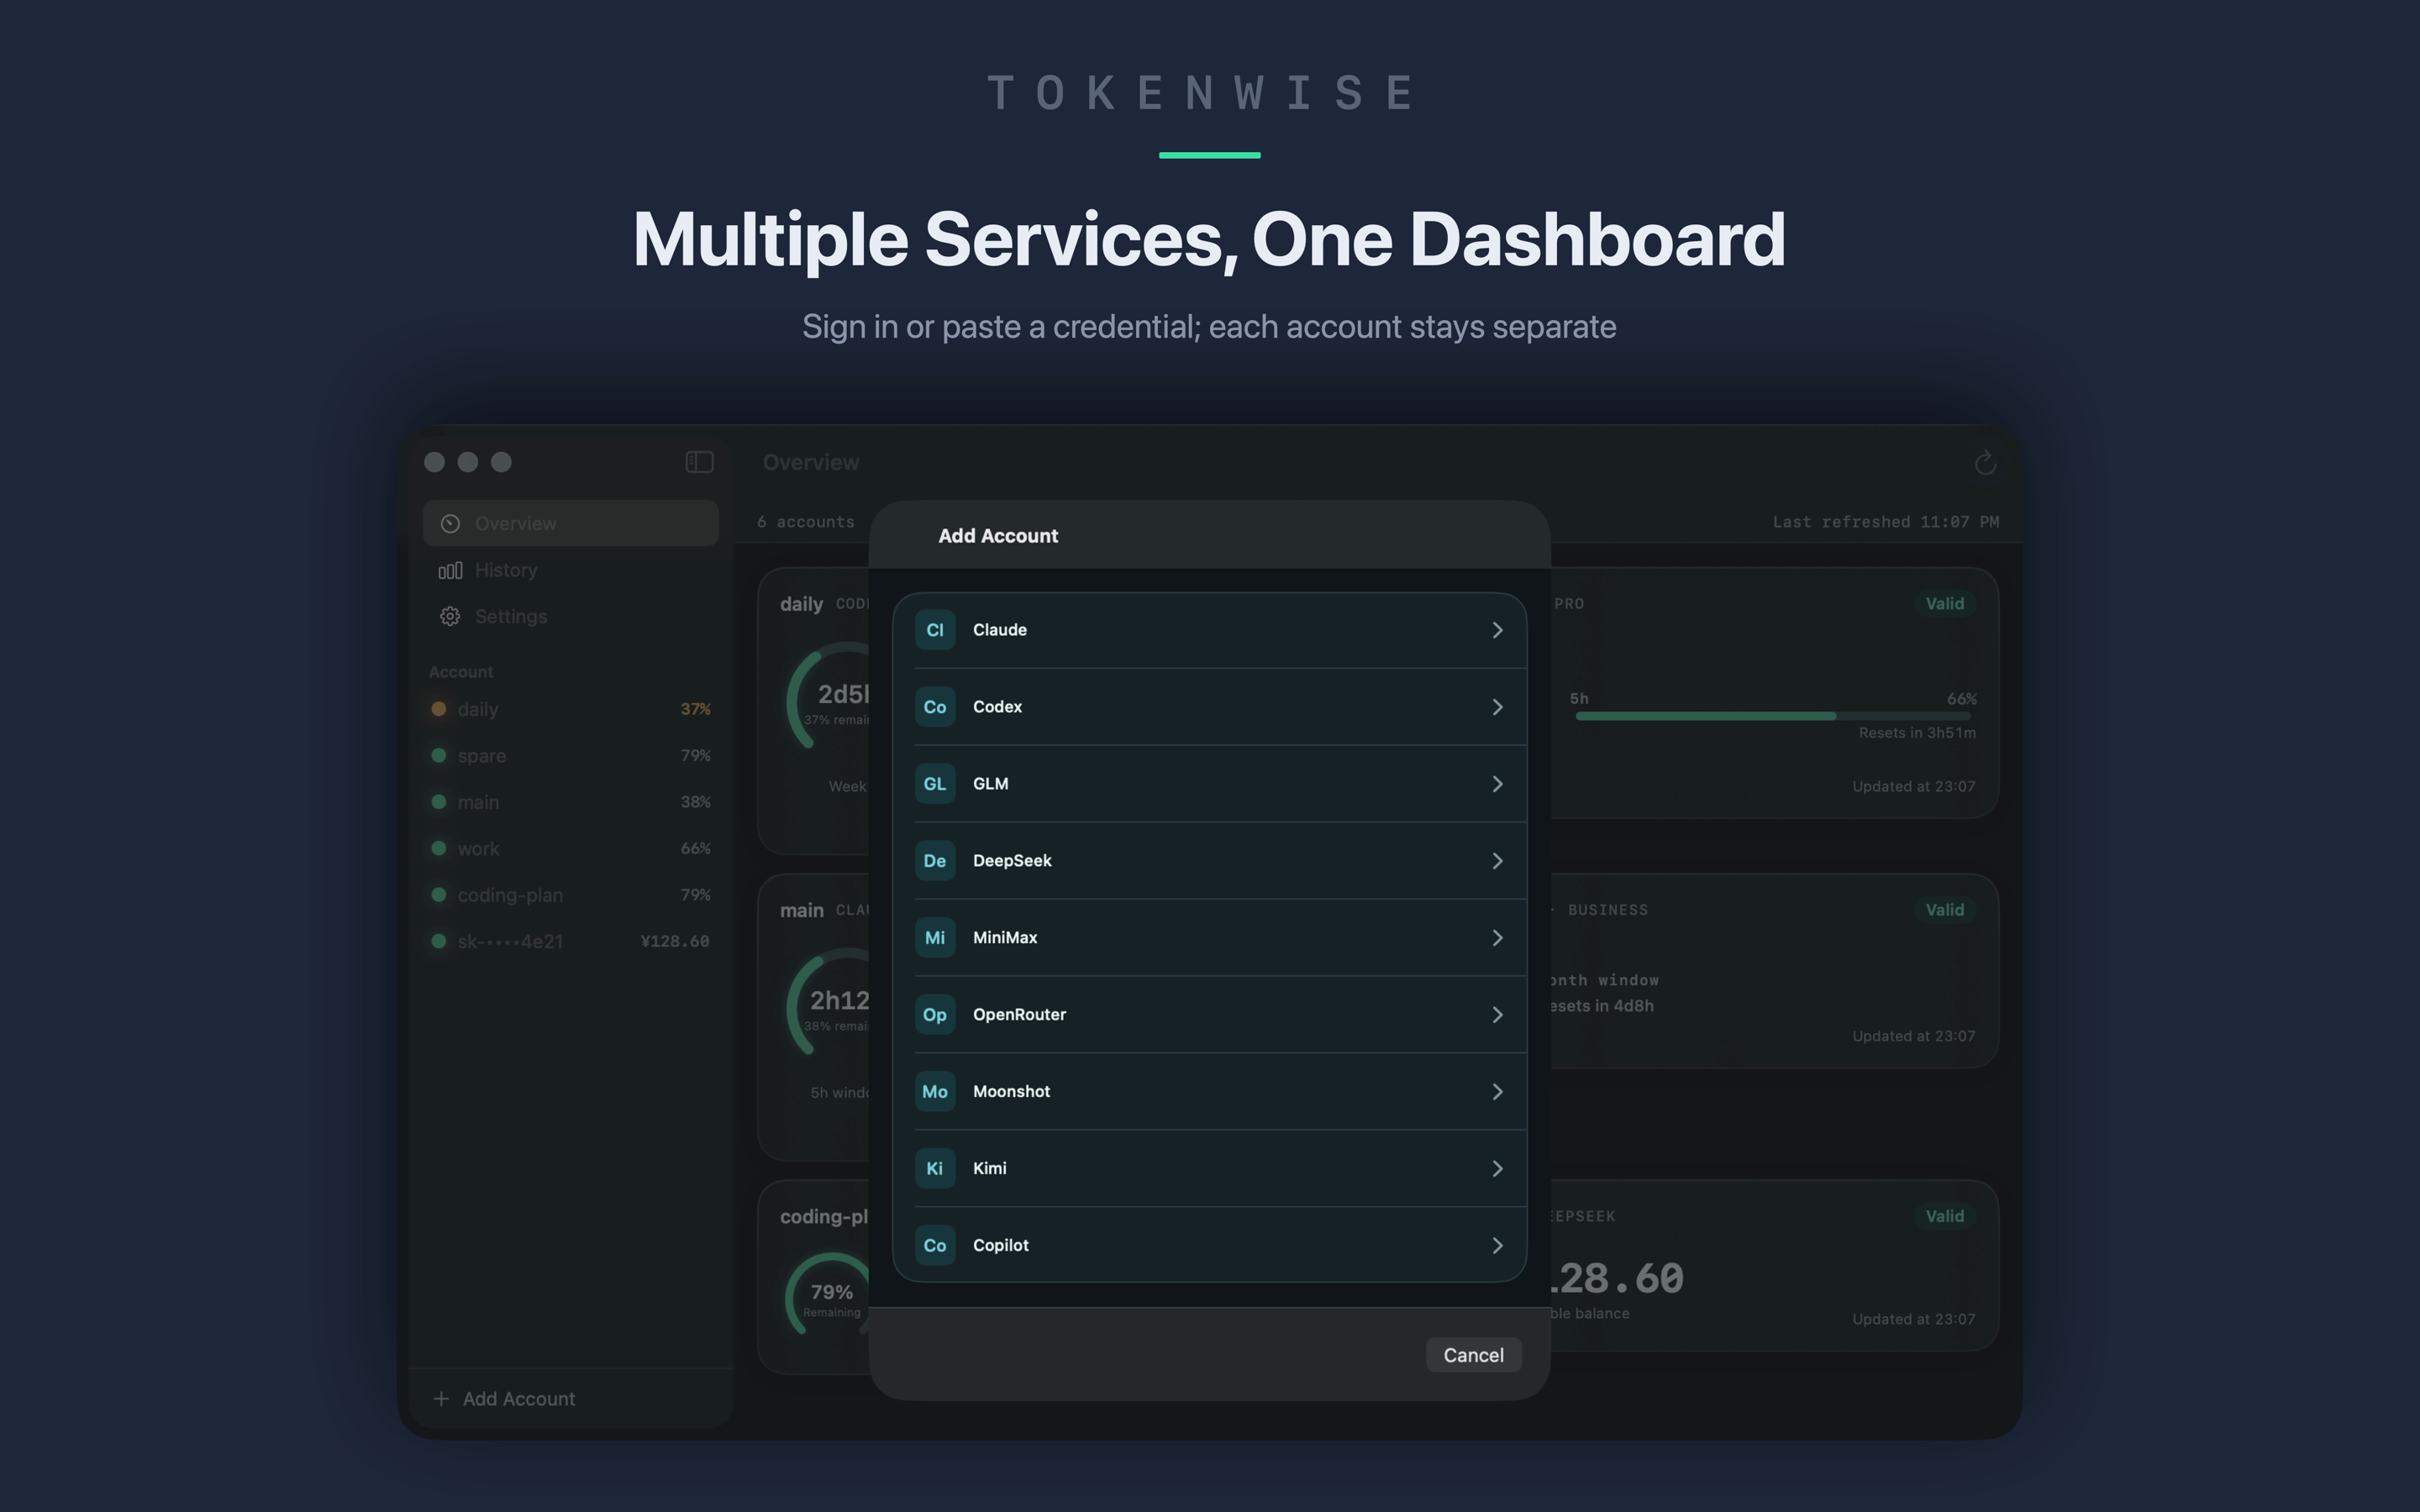2420x1512 pixels.
Task: Choose the OpenRouter service label
Action: tap(1019, 1015)
